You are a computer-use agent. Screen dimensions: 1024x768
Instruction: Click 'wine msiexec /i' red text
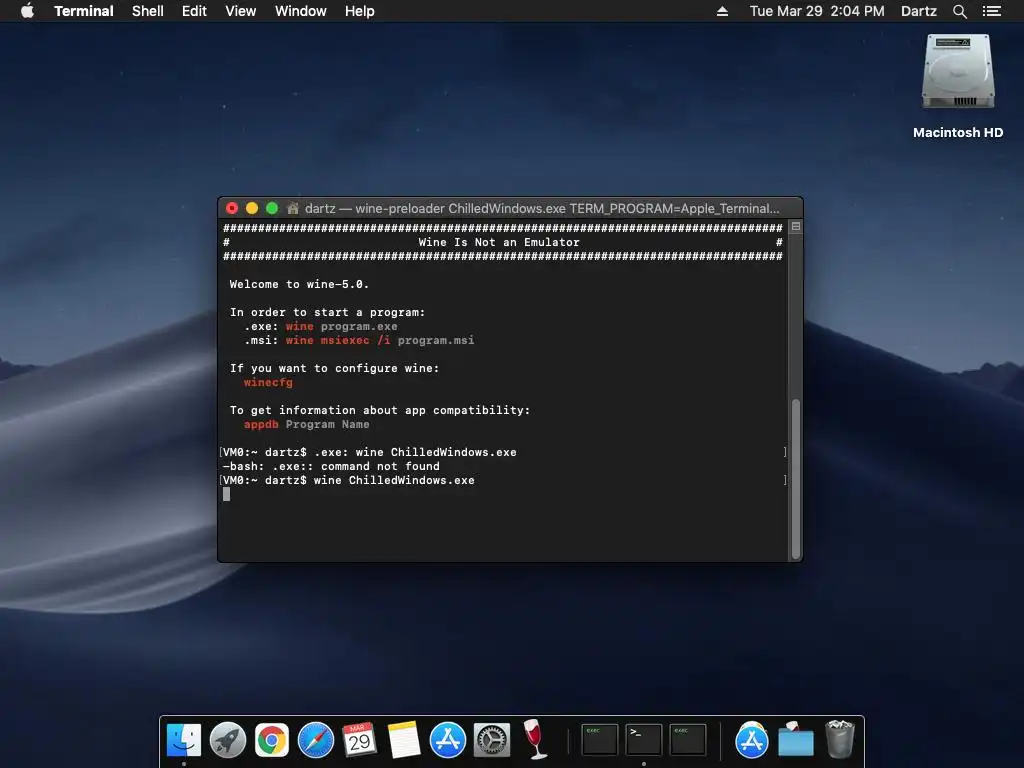[338, 340]
